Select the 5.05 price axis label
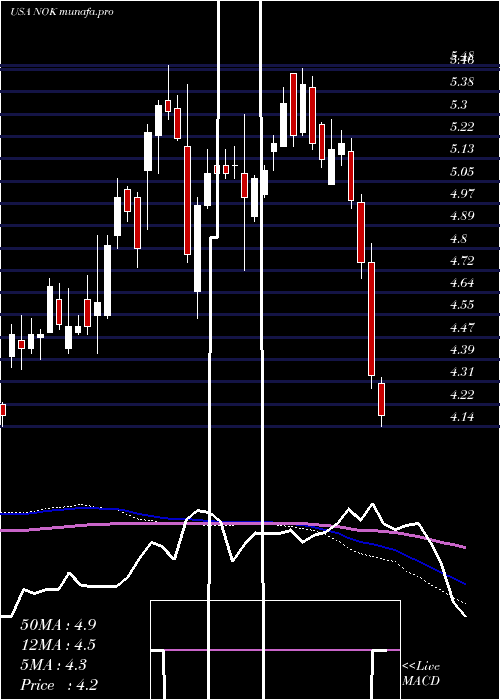500x700 pixels. tap(462, 171)
